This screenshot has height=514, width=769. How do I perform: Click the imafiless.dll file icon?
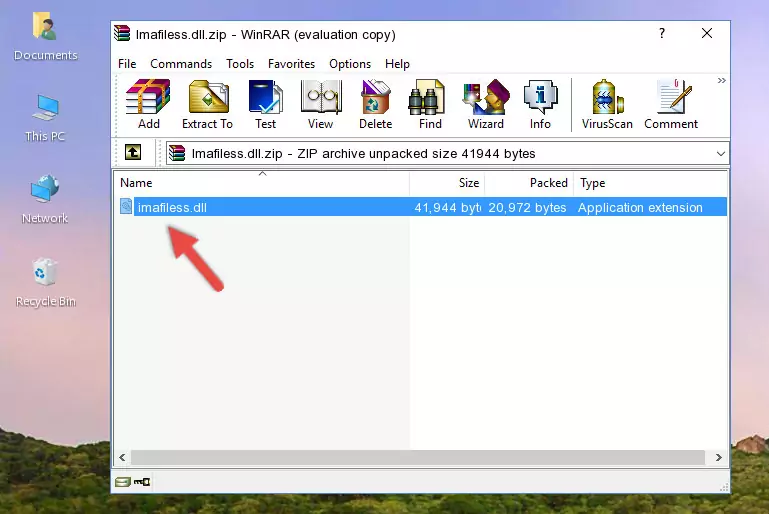[x=126, y=206]
